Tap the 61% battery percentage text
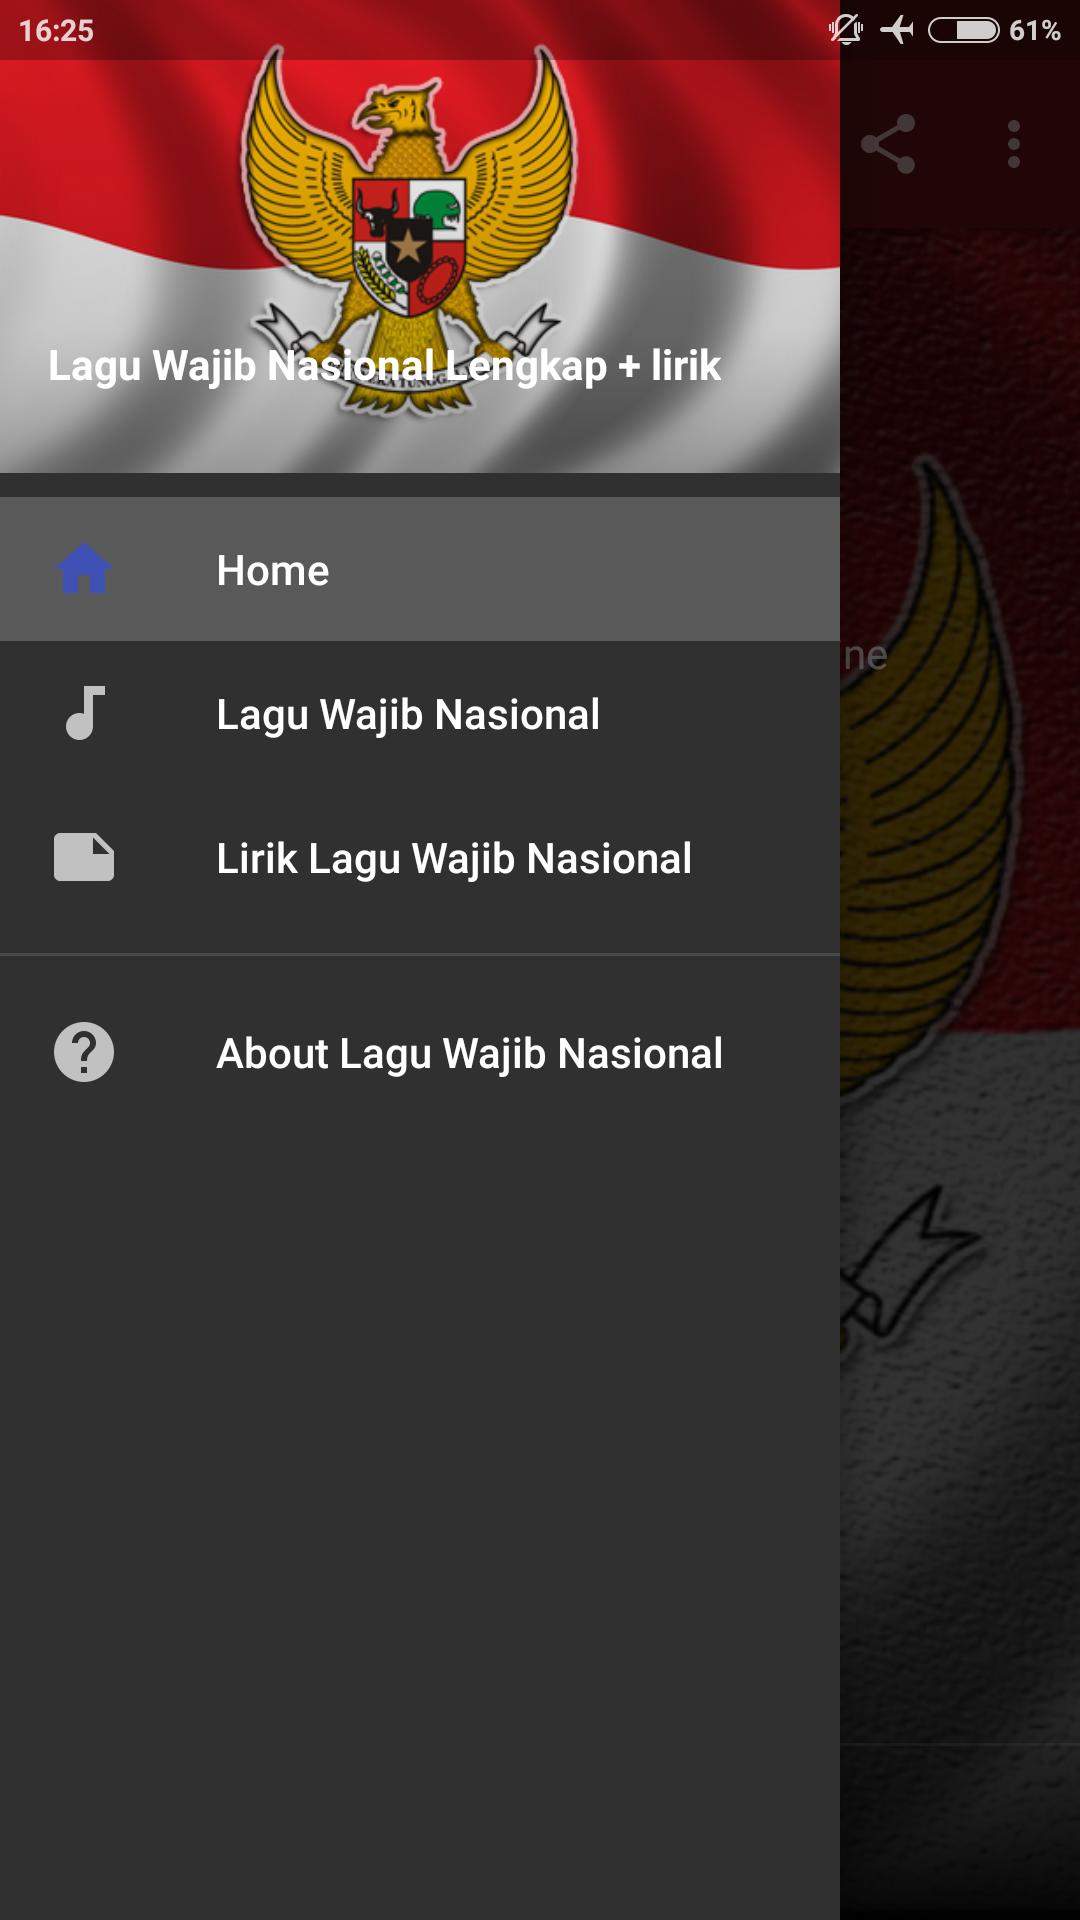This screenshot has height=1920, width=1080. (1035, 31)
